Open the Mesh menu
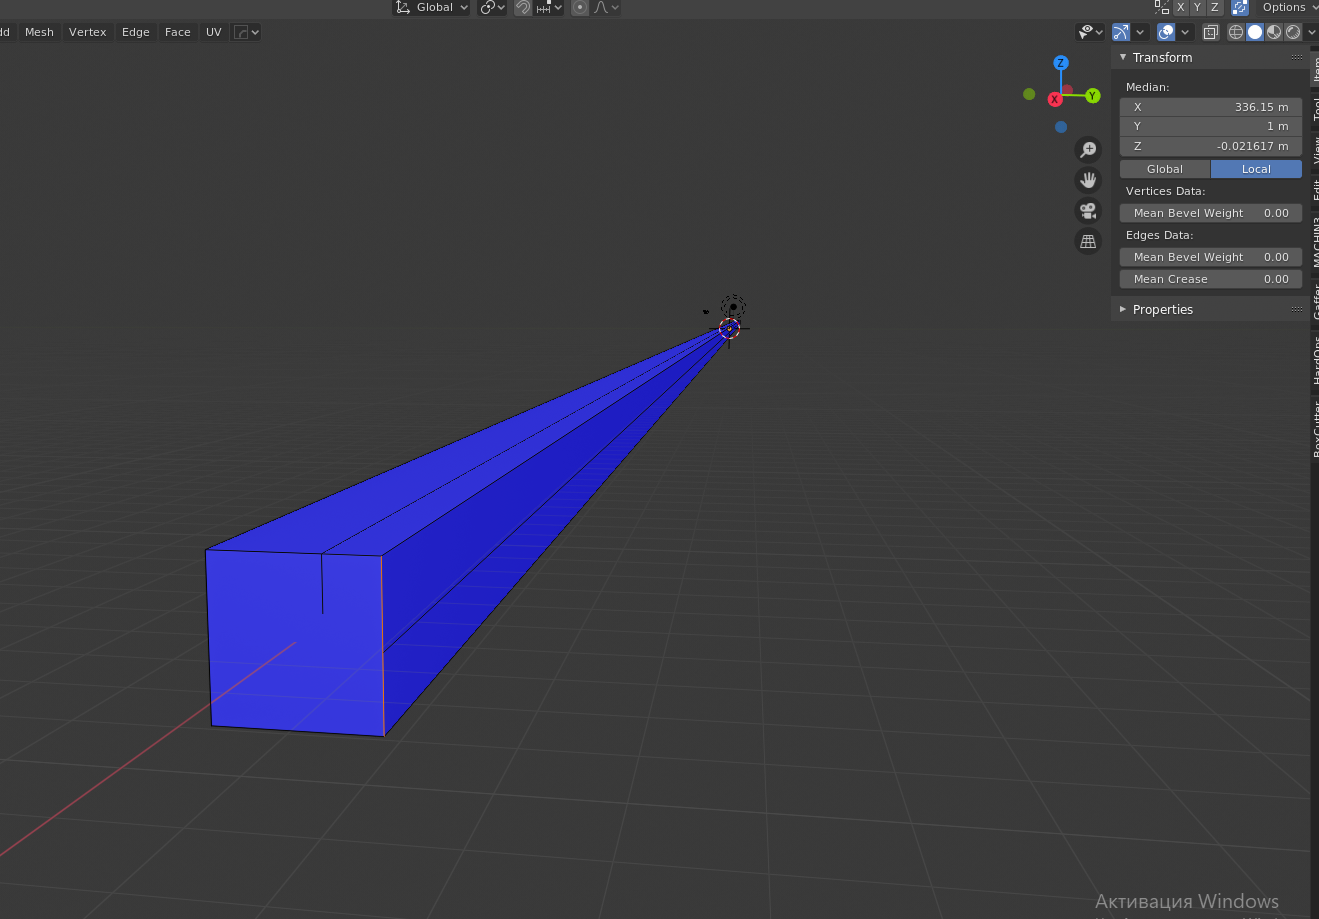The width and height of the screenshot is (1319, 919). [x=40, y=32]
